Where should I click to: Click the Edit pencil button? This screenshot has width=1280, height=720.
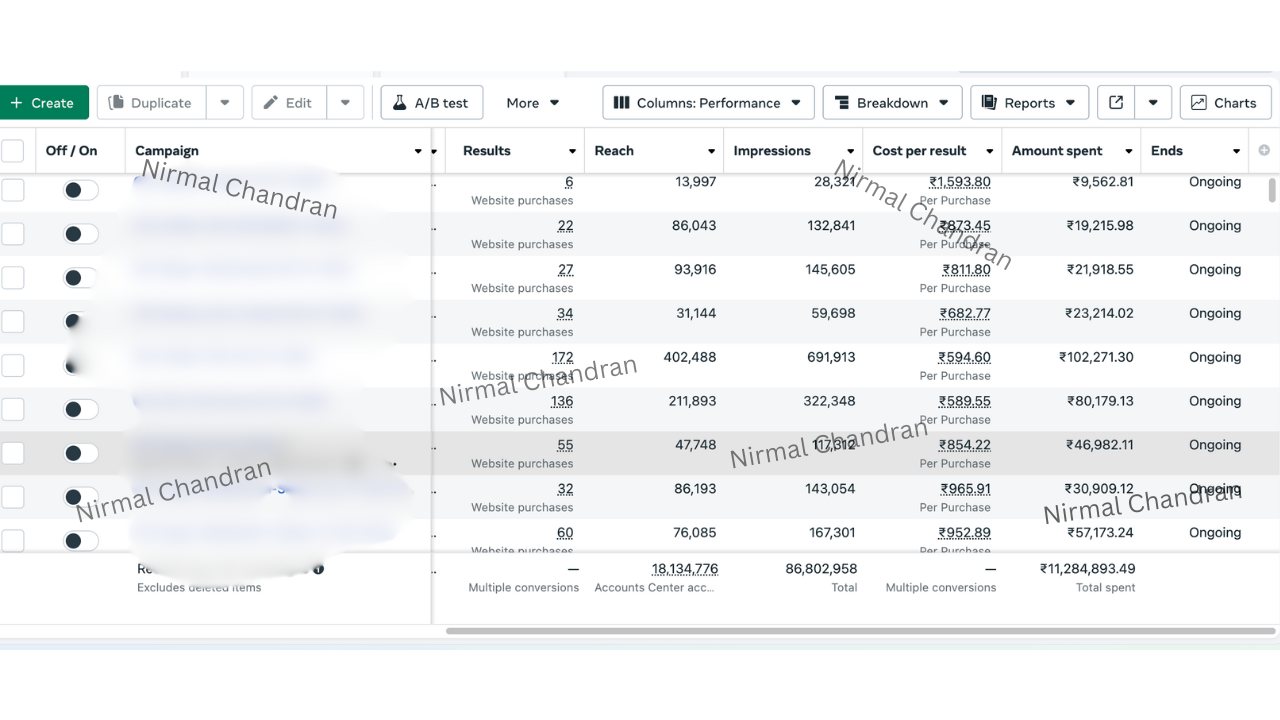(x=288, y=103)
